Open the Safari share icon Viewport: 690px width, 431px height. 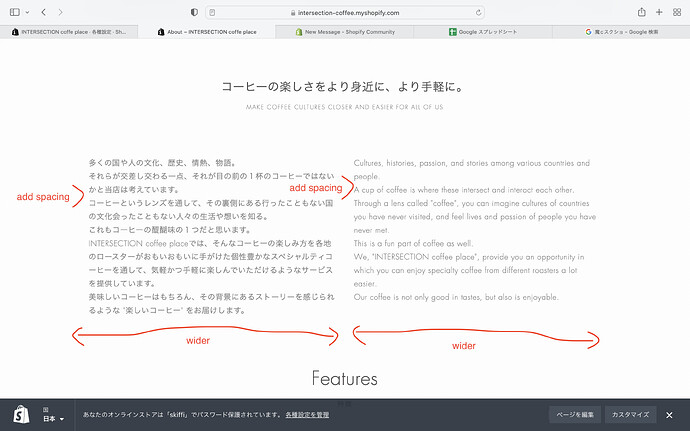tap(642, 12)
